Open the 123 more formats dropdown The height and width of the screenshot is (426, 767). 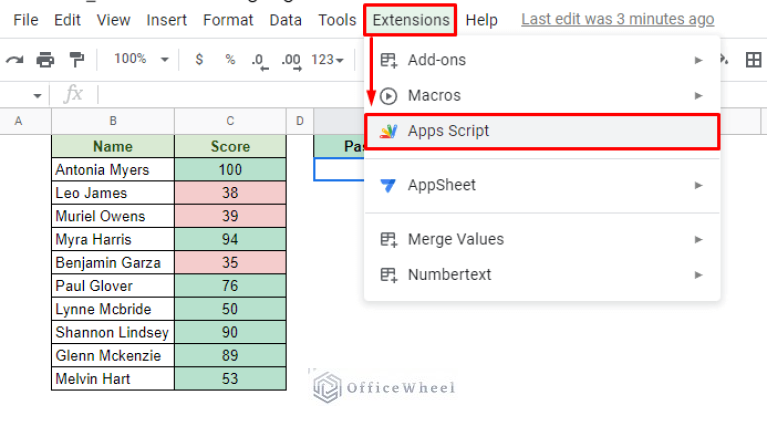tap(327, 60)
